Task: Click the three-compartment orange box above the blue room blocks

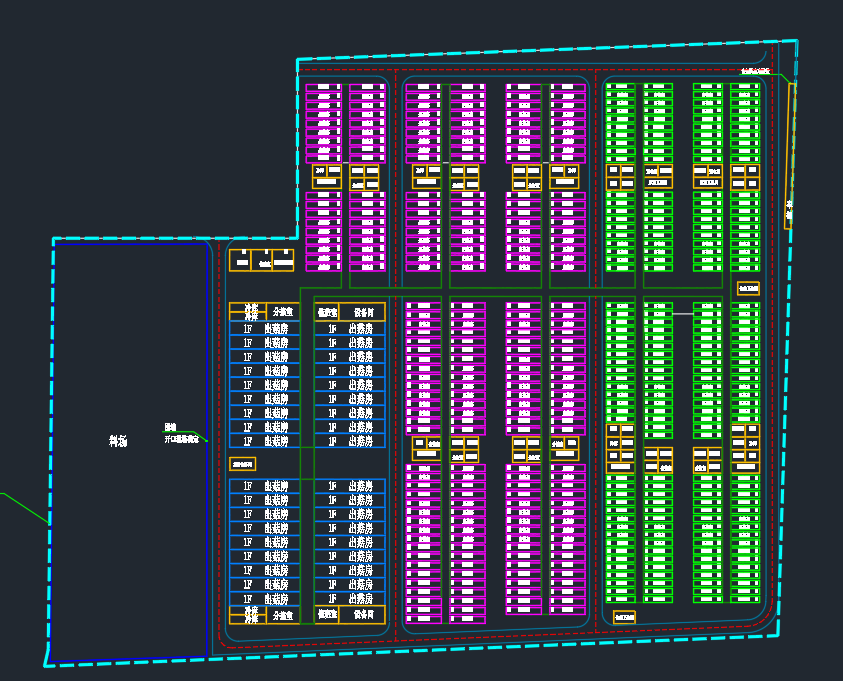Action: [x=262, y=260]
